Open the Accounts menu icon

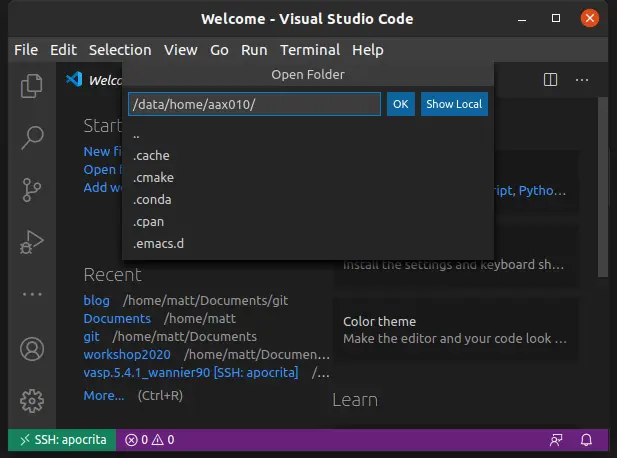(32, 349)
